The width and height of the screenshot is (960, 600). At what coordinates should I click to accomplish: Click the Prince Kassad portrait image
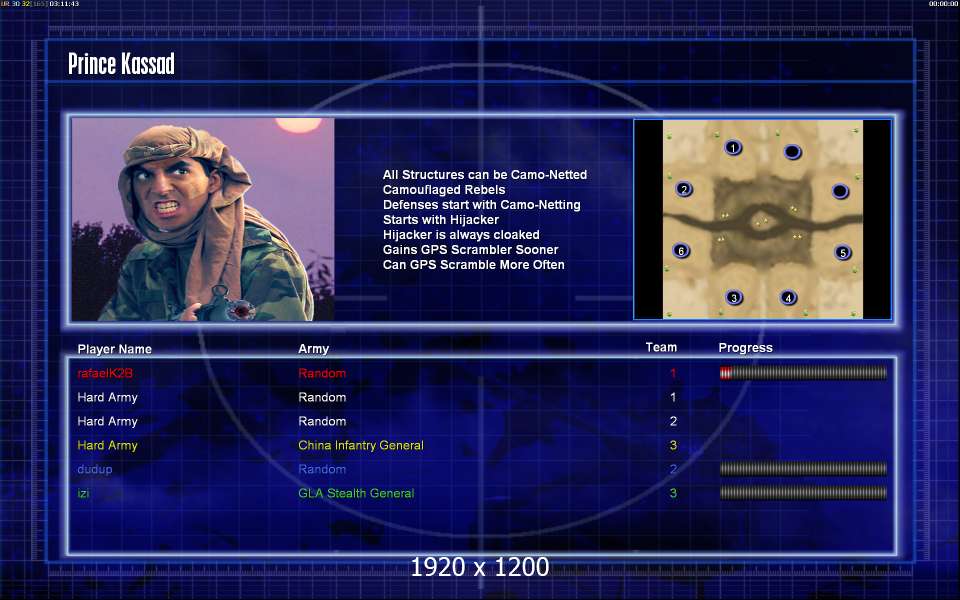tap(203, 219)
